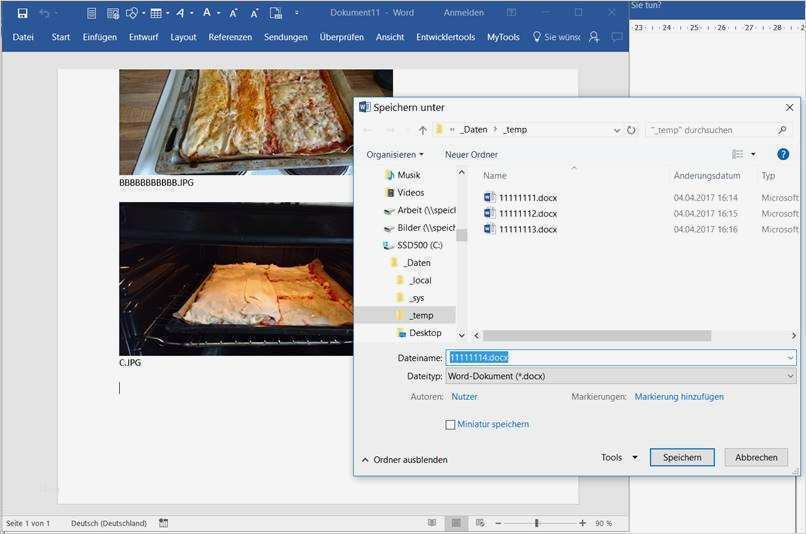Enable the Miniatur speichern checkbox

[x=450, y=425]
